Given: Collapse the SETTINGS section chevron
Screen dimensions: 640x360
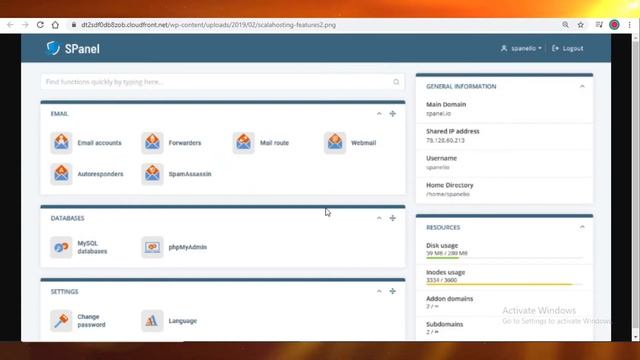Looking at the screenshot, I should point(379,291).
